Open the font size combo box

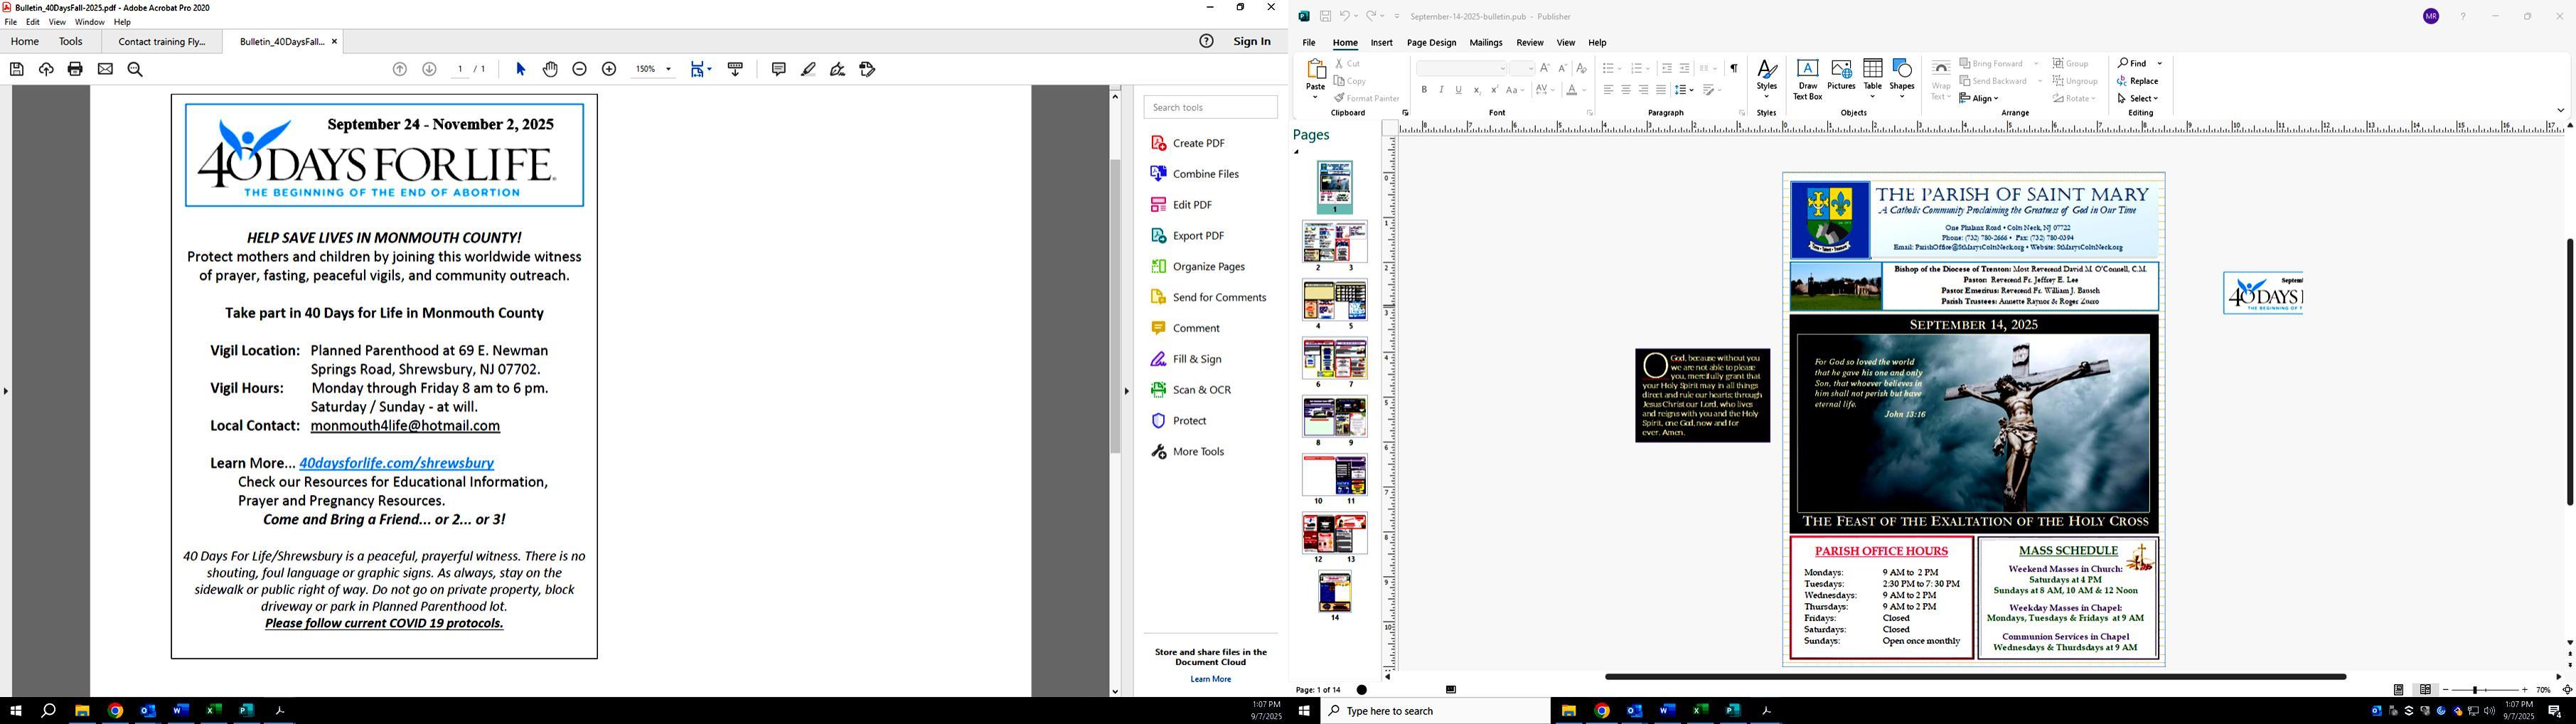[1522, 68]
